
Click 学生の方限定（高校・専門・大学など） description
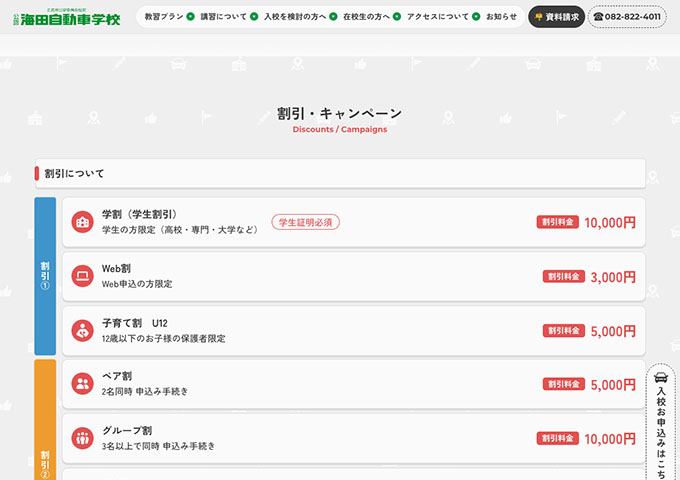pos(181,230)
